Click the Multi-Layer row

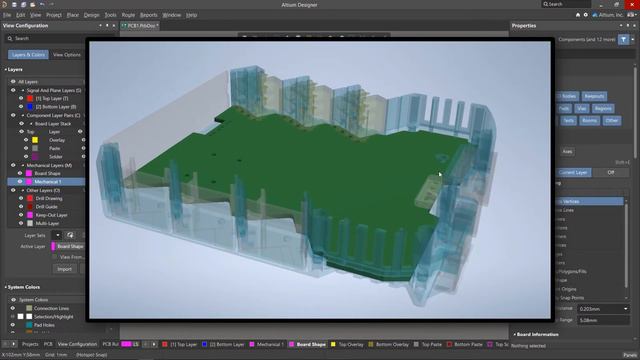point(46,223)
